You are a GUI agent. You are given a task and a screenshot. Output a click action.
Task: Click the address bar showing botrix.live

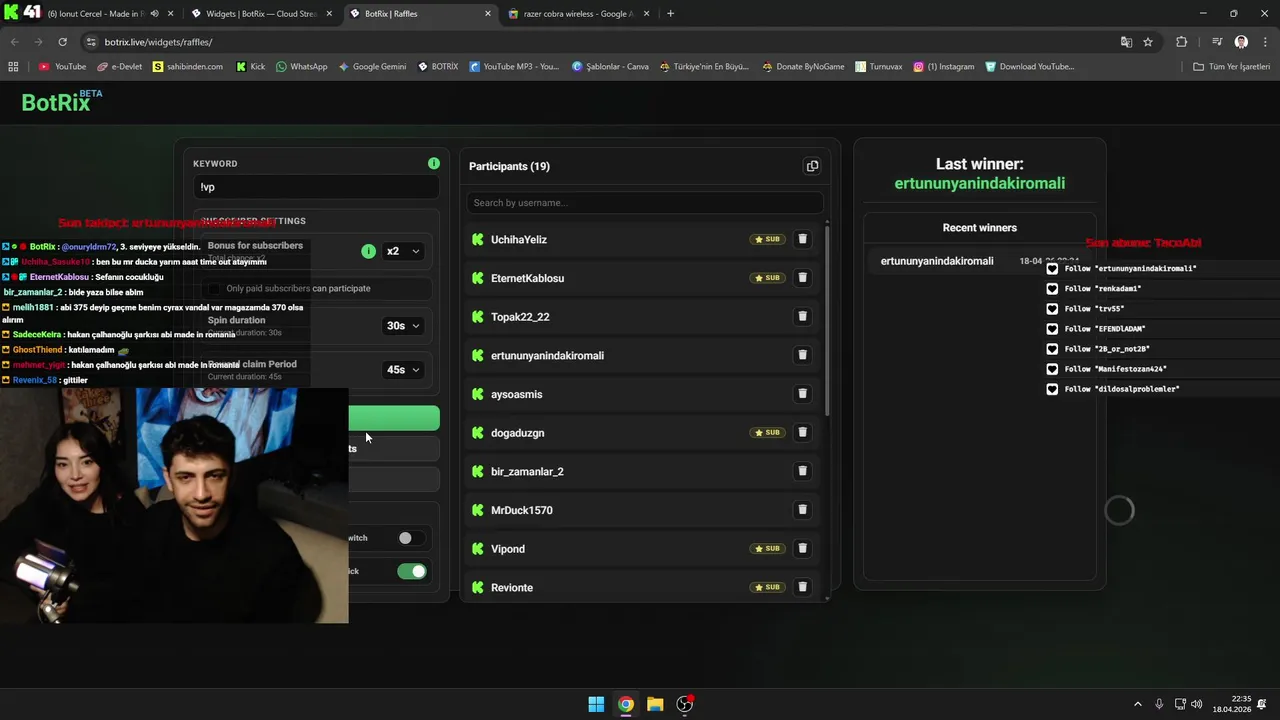(x=600, y=42)
